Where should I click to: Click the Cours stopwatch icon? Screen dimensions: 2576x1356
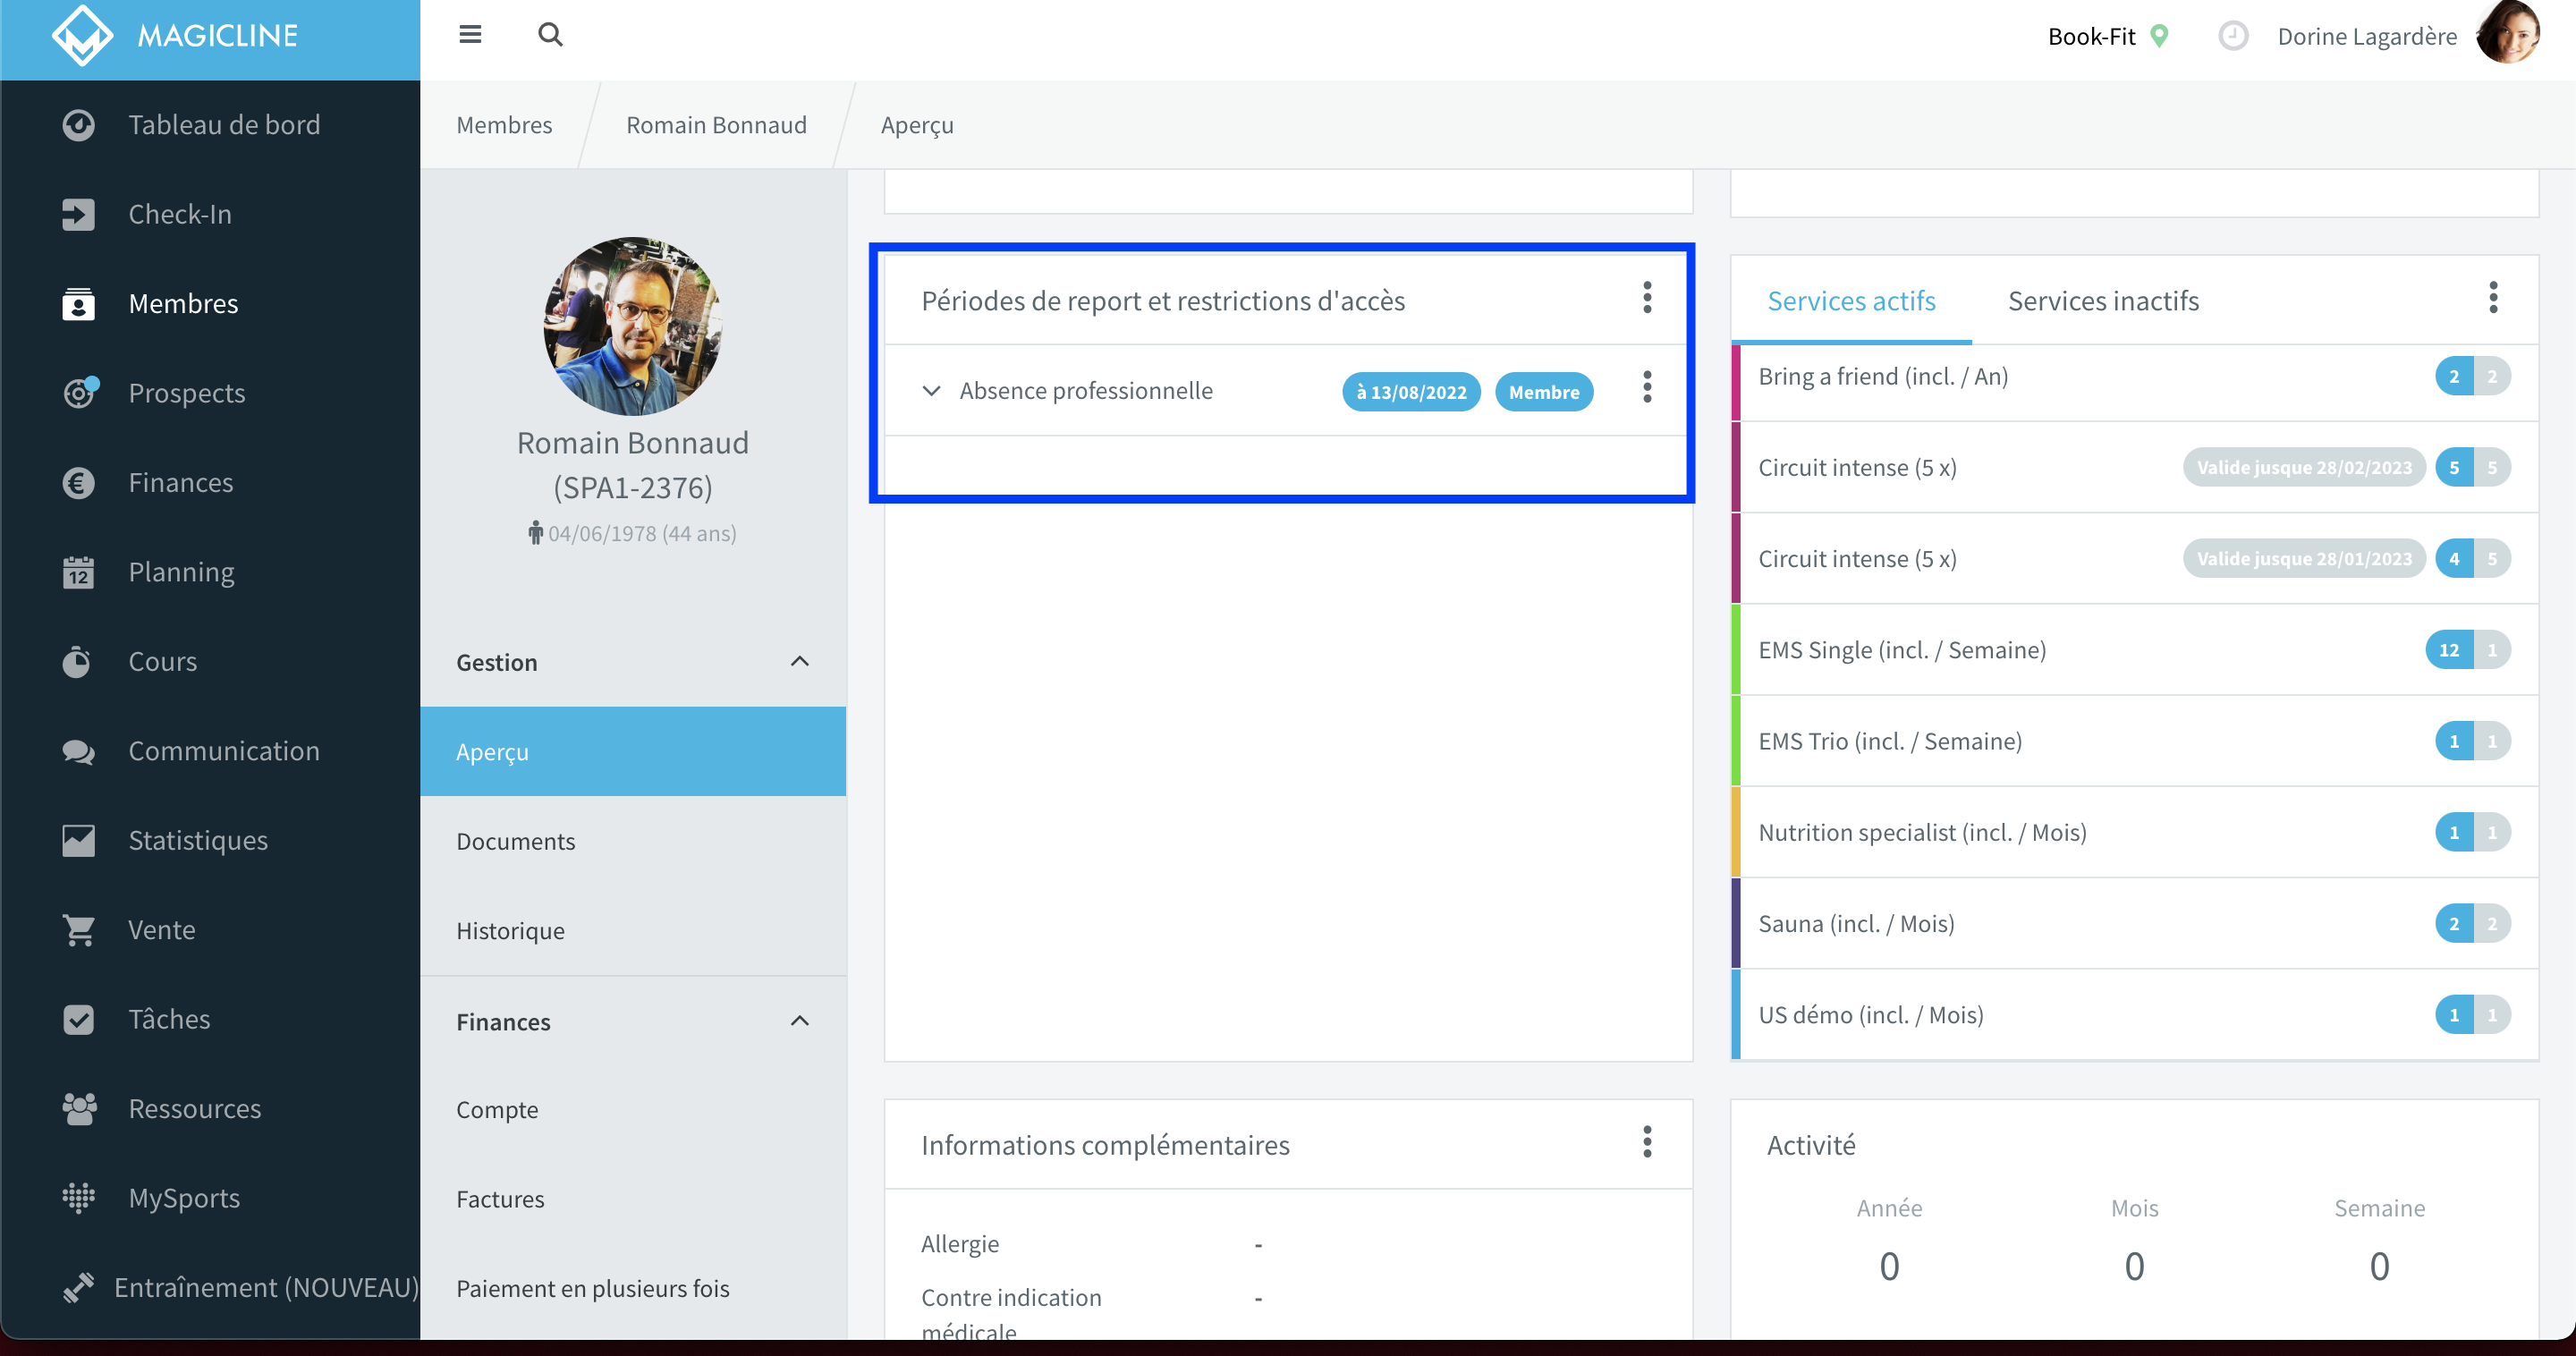pyautogui.click(x=77, y=661)
